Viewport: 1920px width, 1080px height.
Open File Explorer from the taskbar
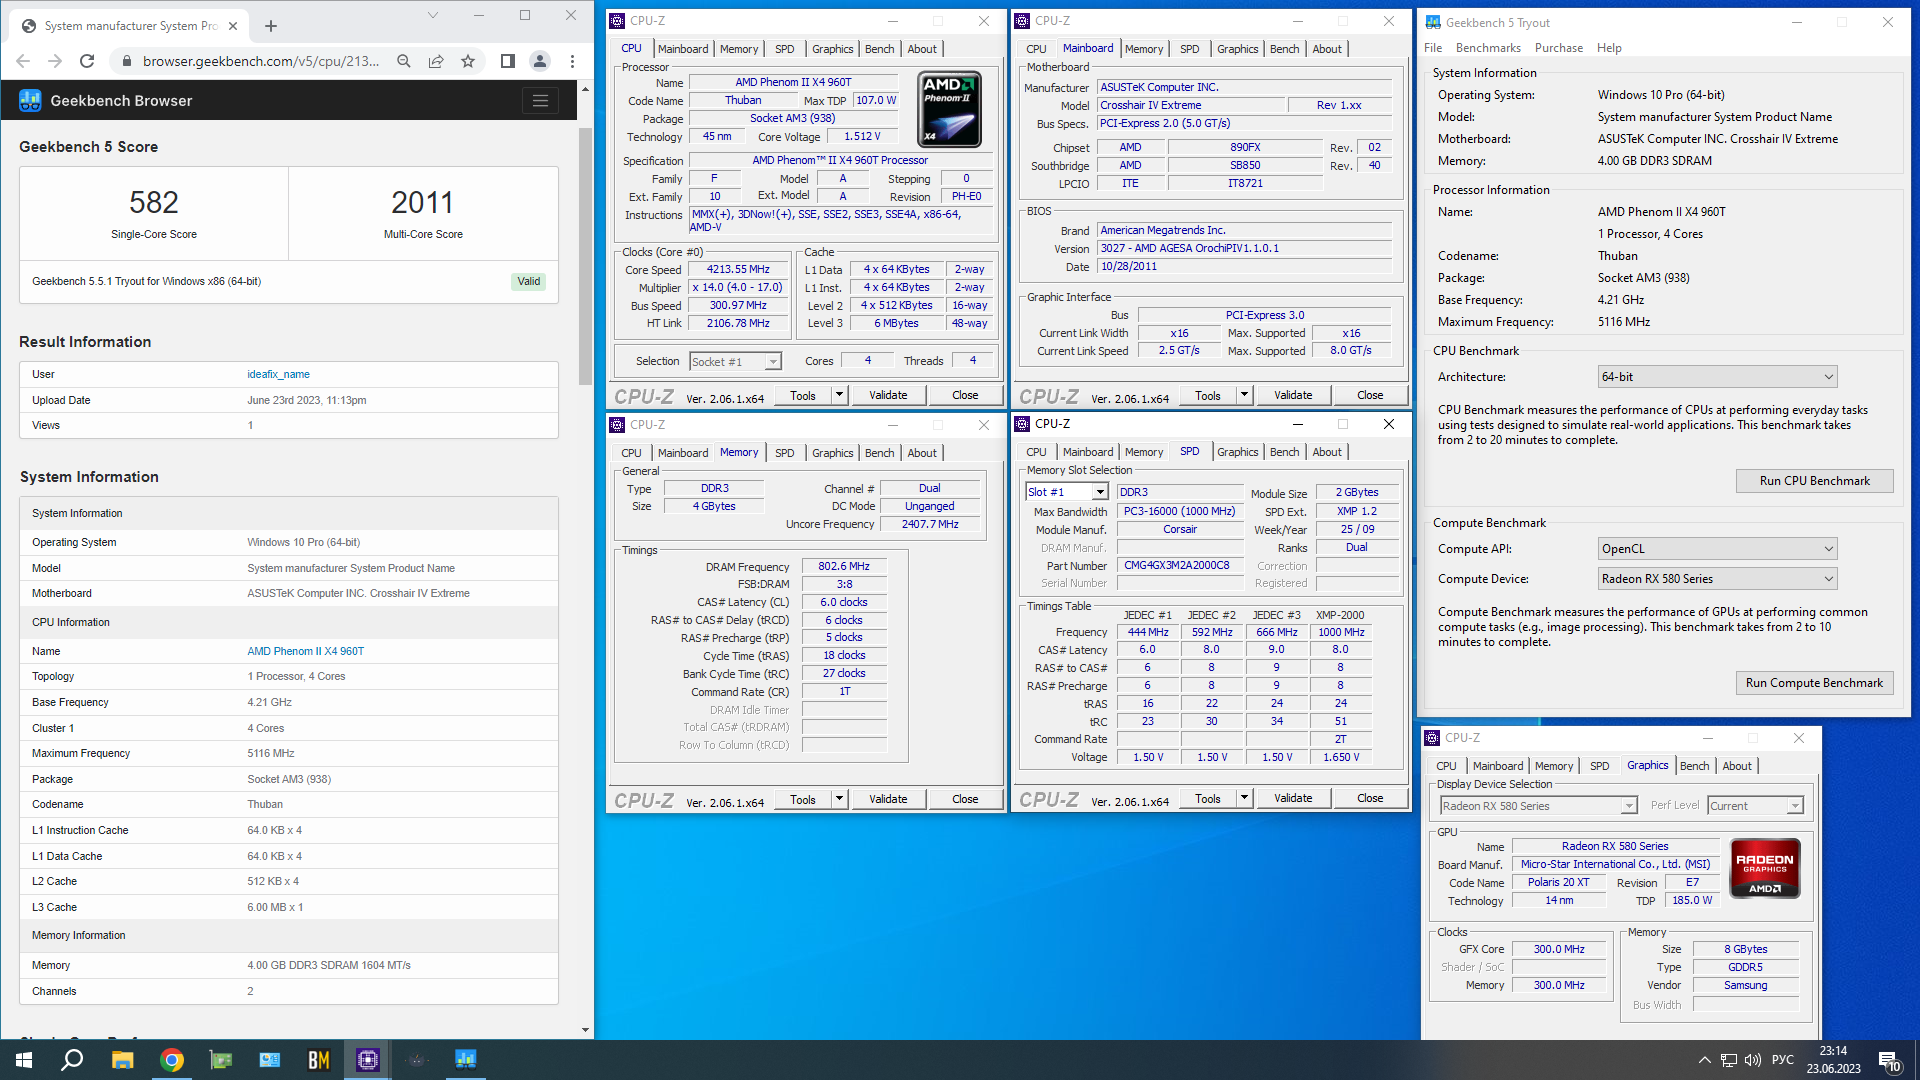[x=122, y=1060]
